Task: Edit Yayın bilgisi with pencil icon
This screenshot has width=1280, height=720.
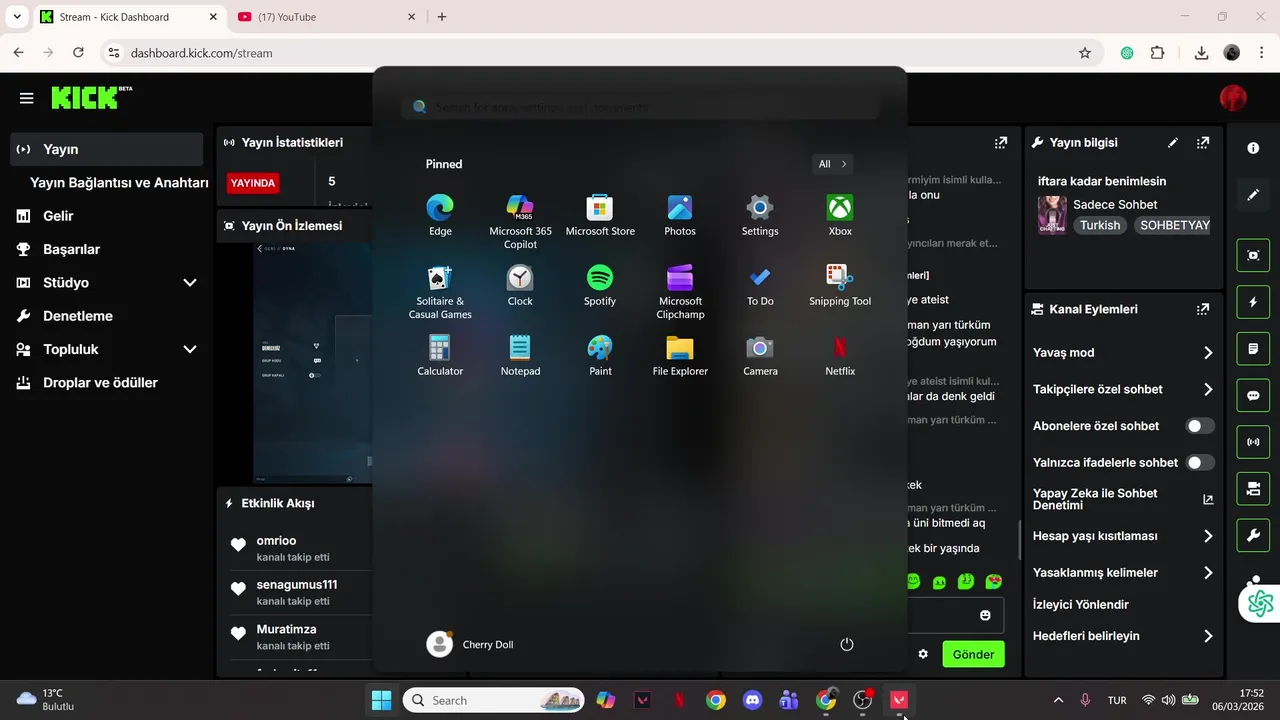Action: tap(1173, 143)
